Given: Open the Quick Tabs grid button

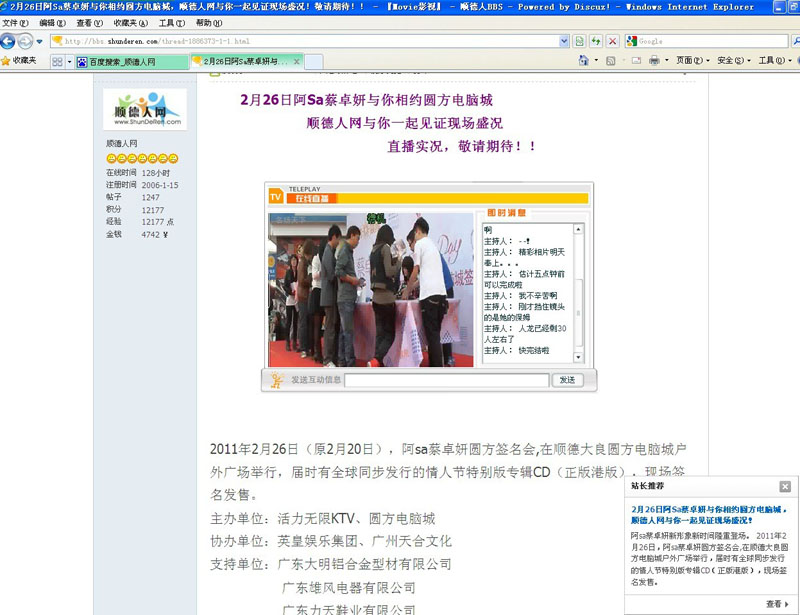Looking at the screenshot, I should (x=57, y=62).
